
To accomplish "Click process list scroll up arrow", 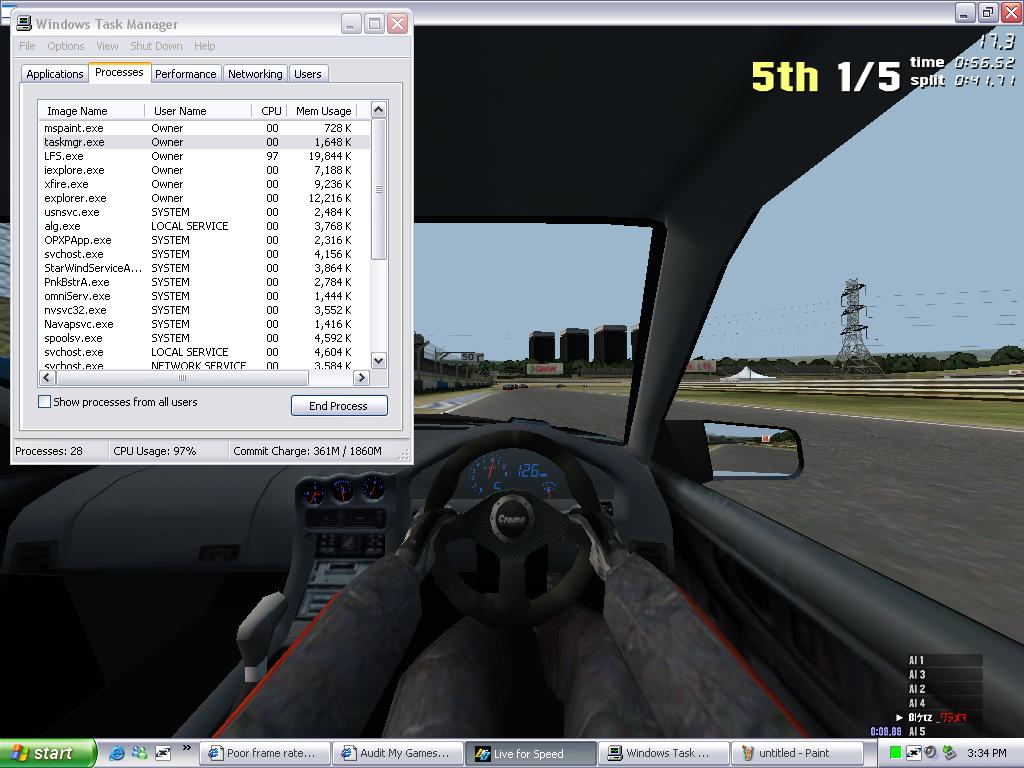I will tap(379, 110).
